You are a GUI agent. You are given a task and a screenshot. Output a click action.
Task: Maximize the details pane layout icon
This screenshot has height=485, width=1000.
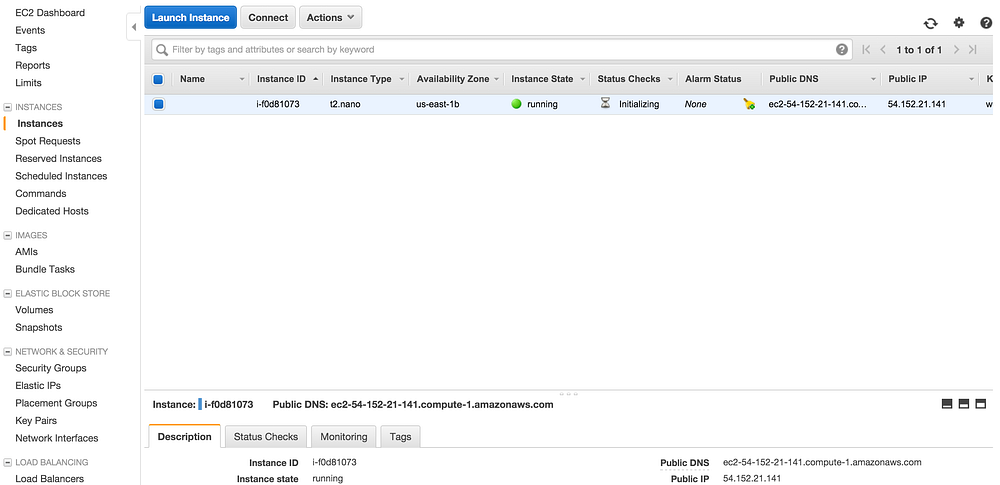[x=981, y=403]
